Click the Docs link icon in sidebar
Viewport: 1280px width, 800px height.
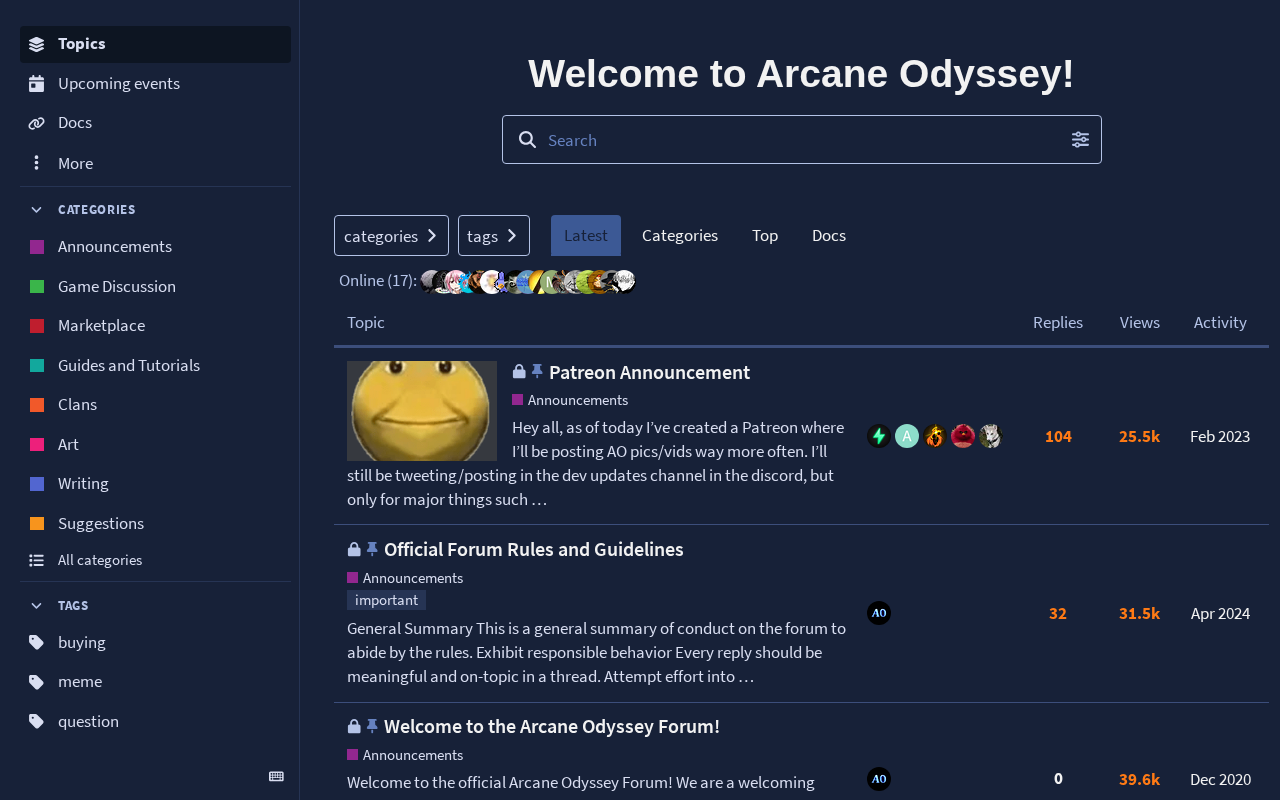click(37, 123)
